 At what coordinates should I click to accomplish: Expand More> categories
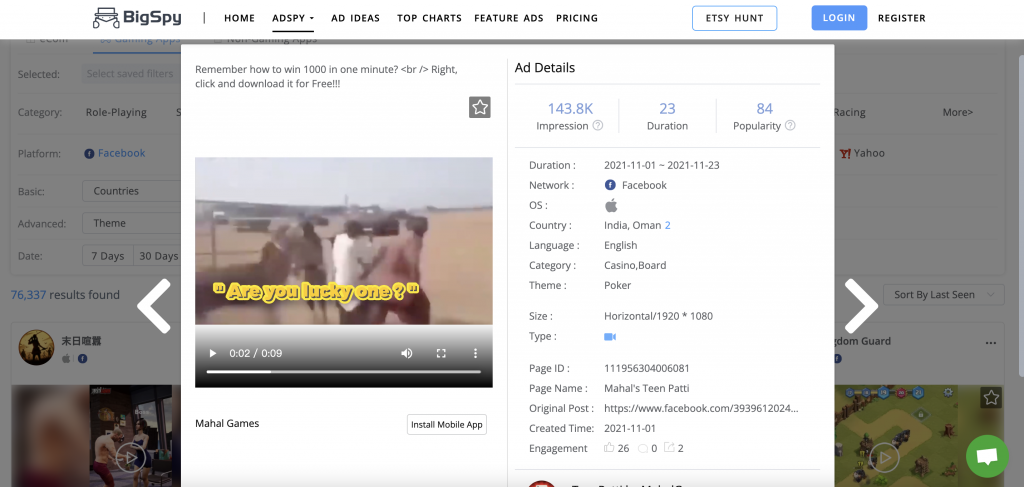[x=957, y=112]
